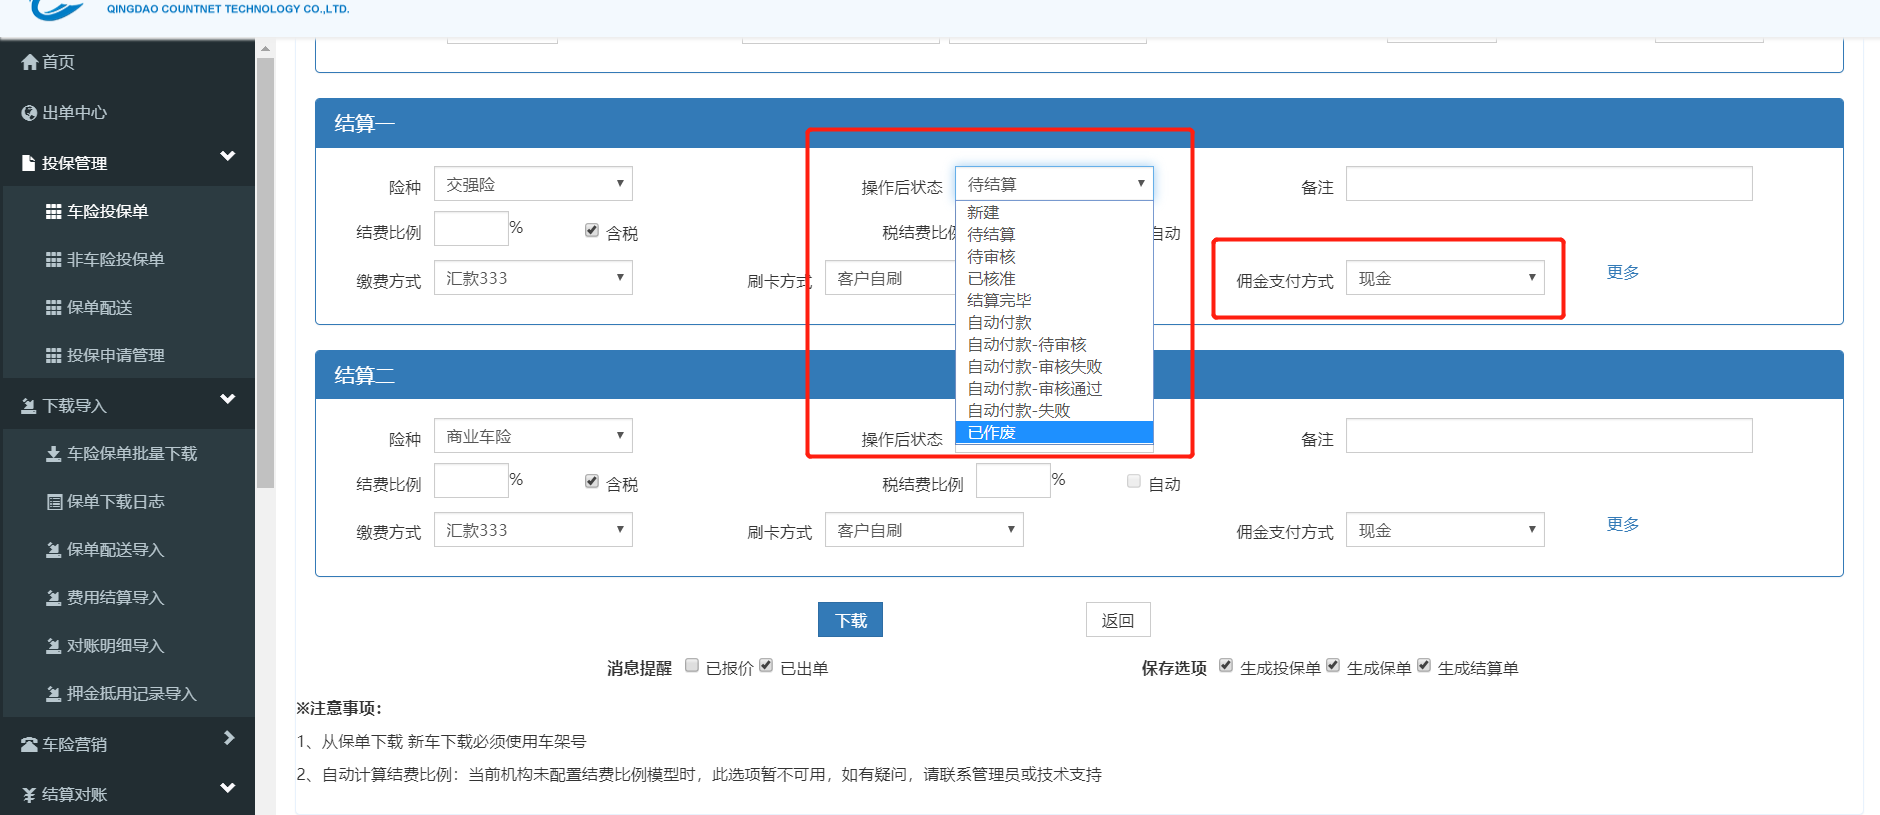Toggle the 含税 checkbox in 结算二

592,482
